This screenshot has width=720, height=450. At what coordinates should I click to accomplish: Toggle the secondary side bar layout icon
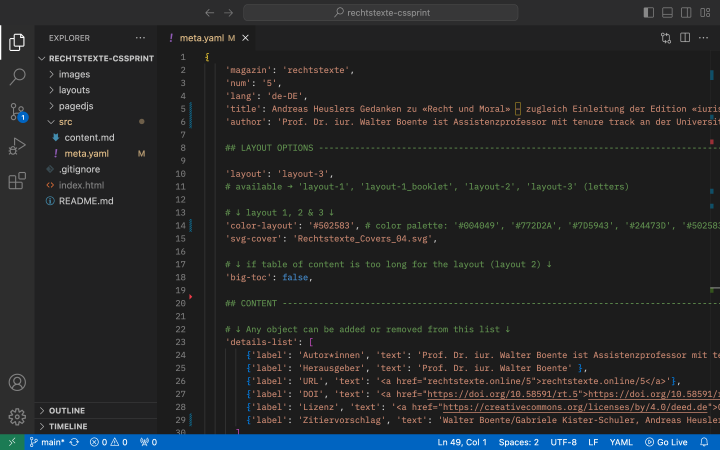[686, 12]
